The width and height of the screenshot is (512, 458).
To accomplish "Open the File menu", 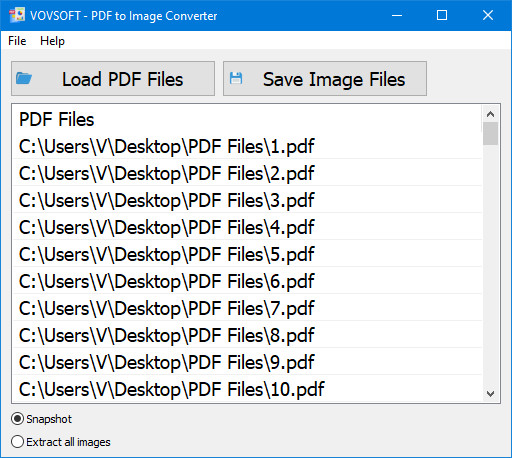I will tap(17, 41).
